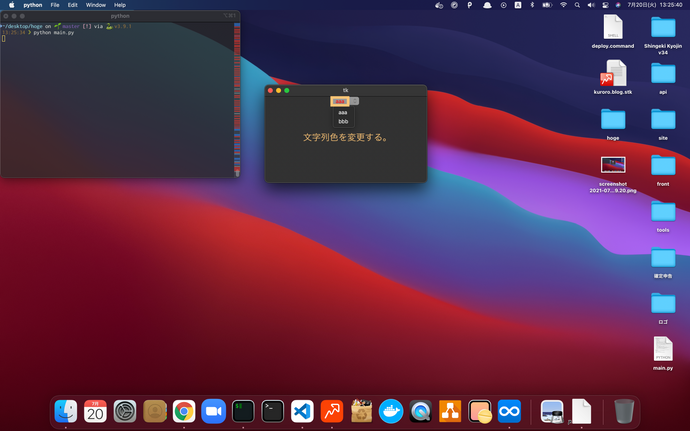Screen dimensions: 690x431
Task: Click the volume icon in menu bar
Action: point(591,5)
